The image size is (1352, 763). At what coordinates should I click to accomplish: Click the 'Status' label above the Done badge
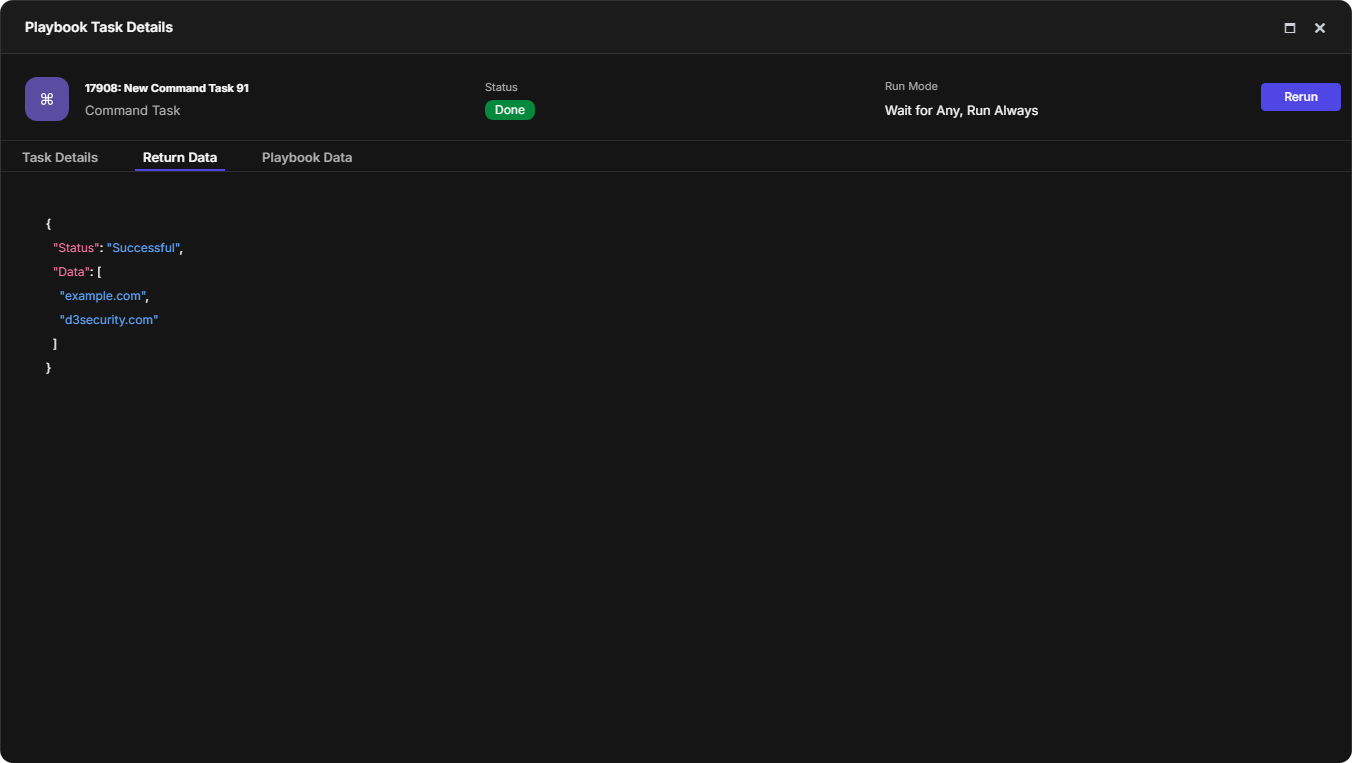501,87
